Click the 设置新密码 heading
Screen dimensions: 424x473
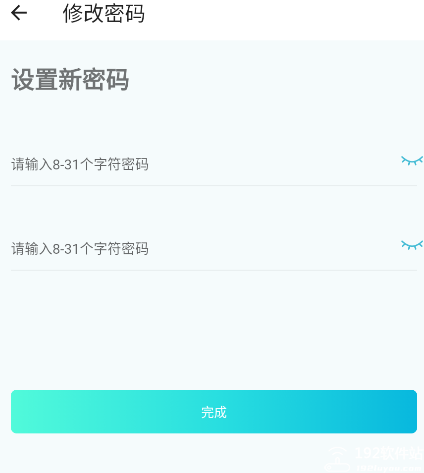pos(70,79)
